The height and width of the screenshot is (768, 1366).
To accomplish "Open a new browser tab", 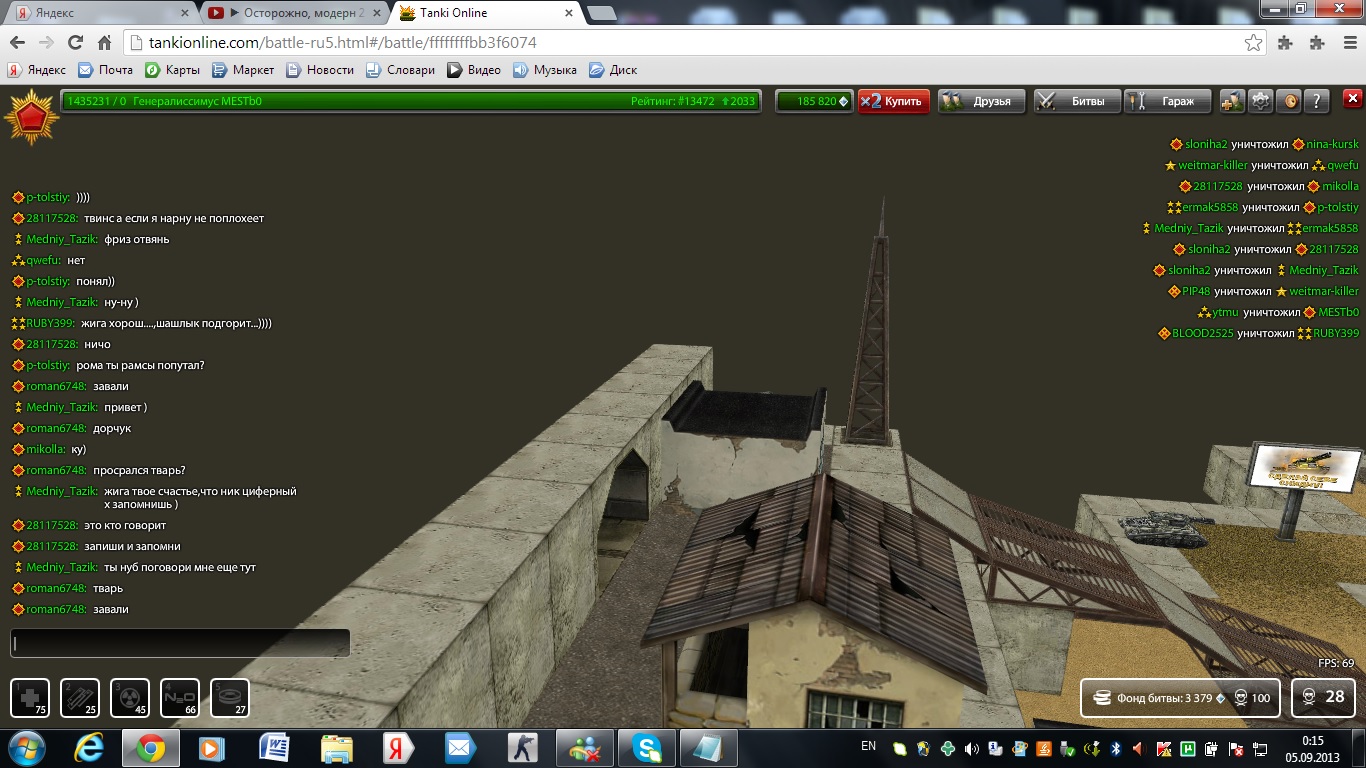I will (x=601, y=13).
